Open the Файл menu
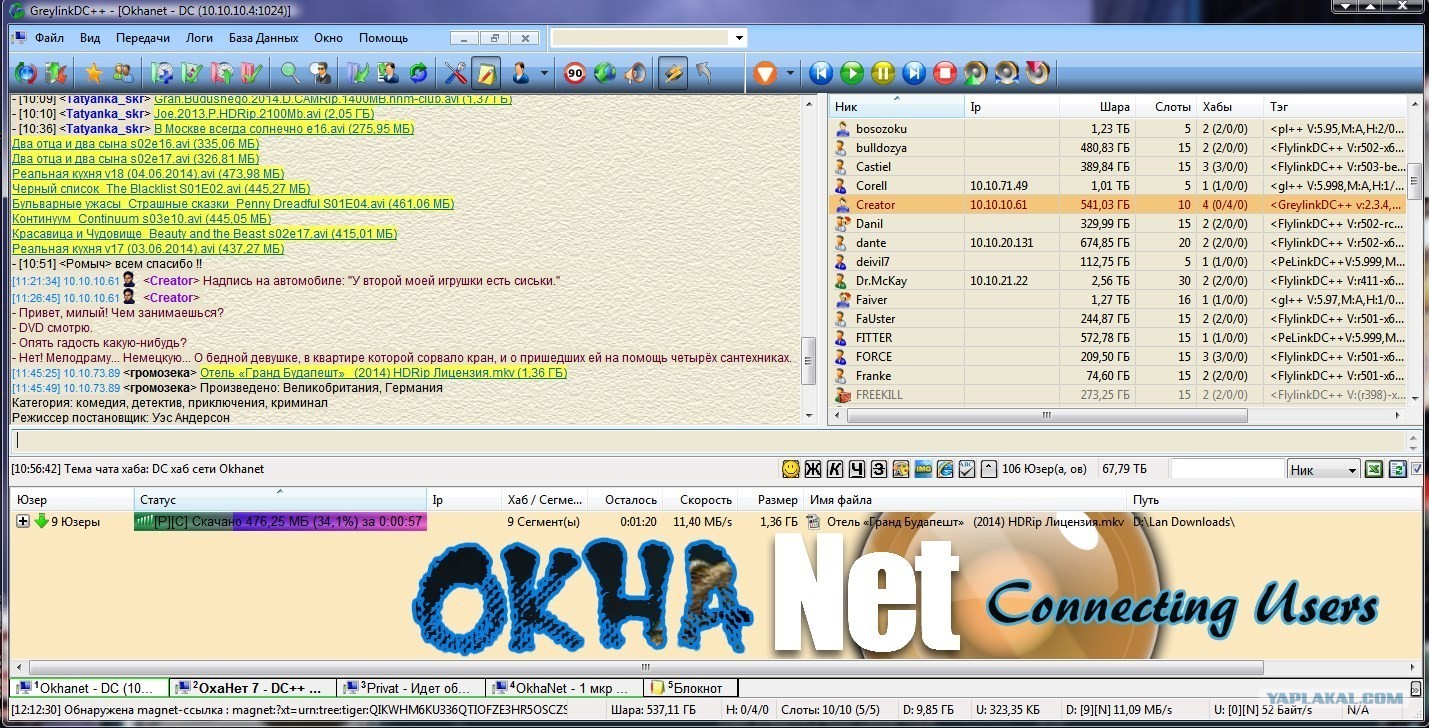This screenshot has height=728, width=1429. 49,38
